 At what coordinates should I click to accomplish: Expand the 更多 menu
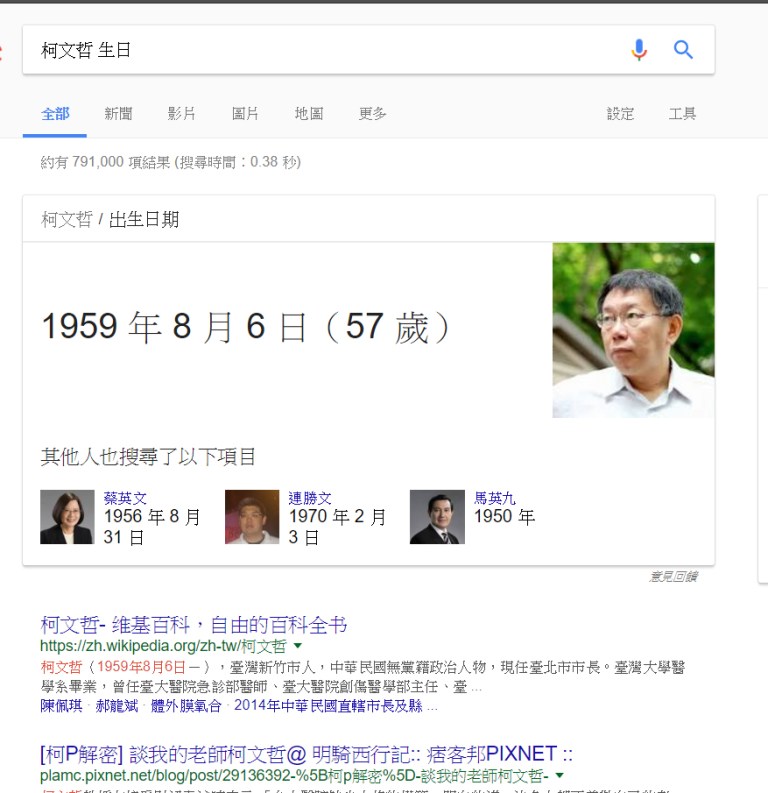[x=373, y=114]
